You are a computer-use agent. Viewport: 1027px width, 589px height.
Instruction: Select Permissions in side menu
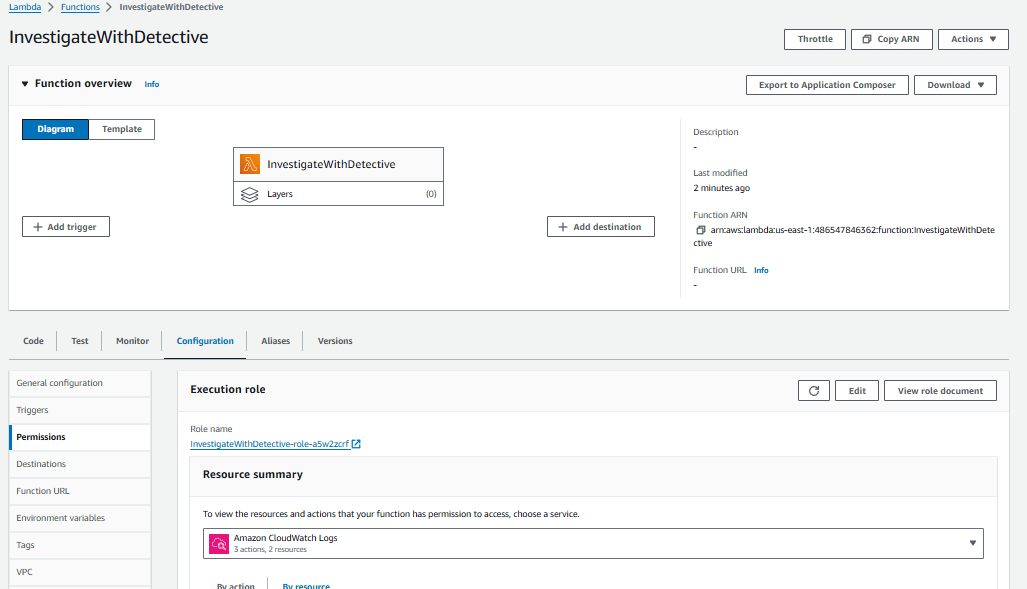tap(80, 437)
